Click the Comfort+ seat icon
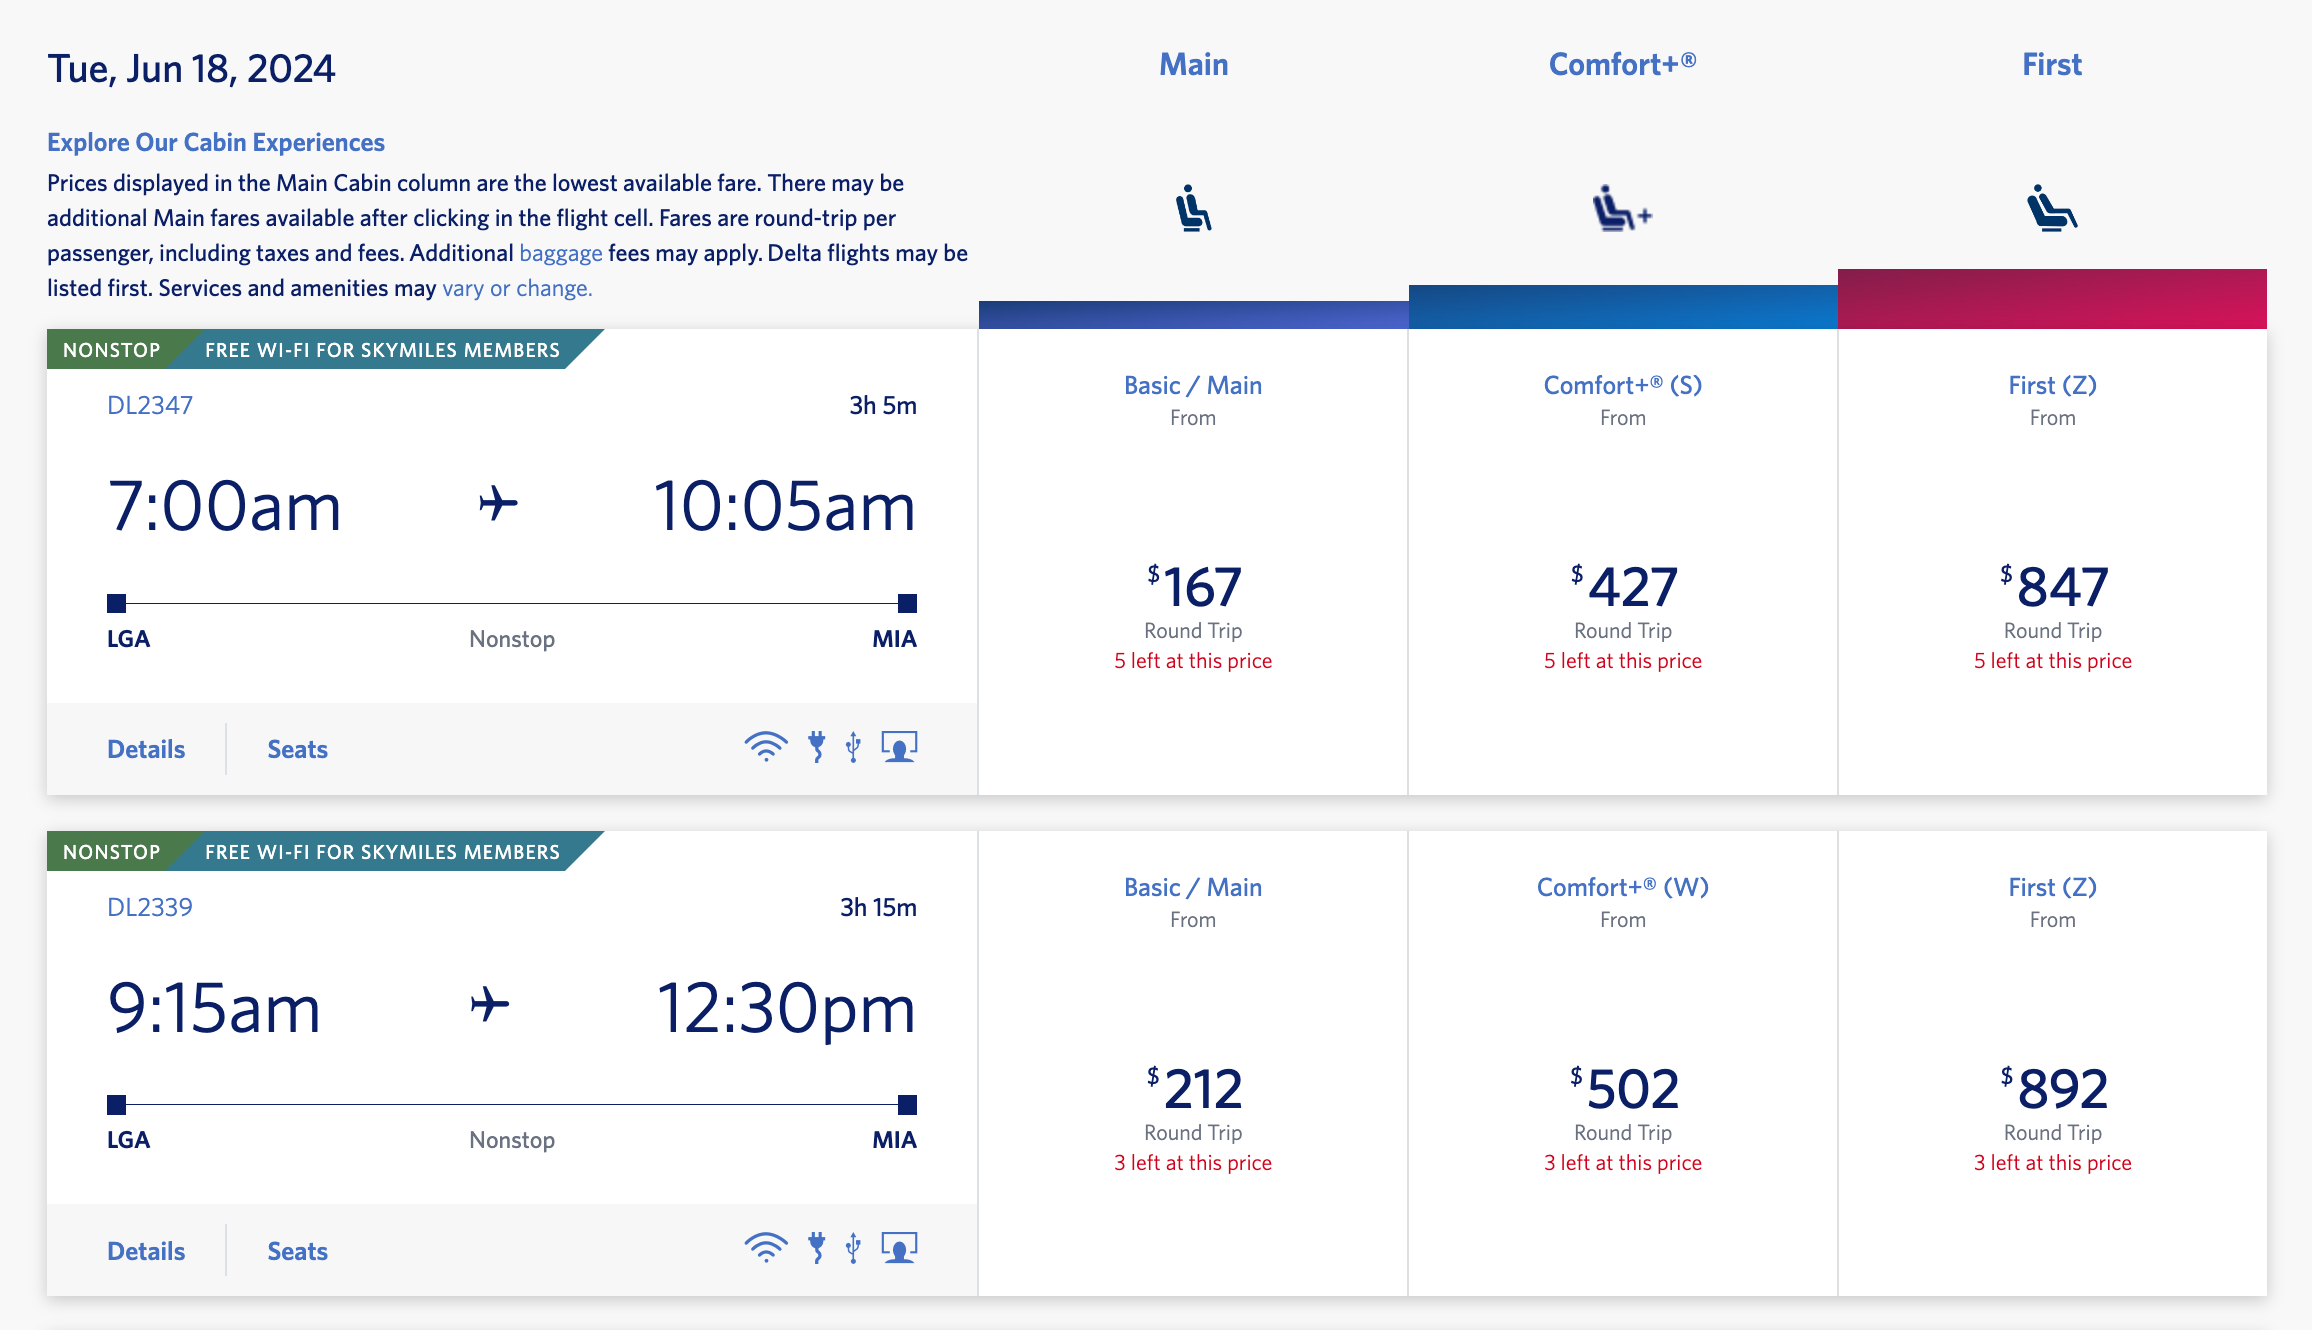The width and height of the screenshot is (2312, 1330). click(x=1621, y=209)
